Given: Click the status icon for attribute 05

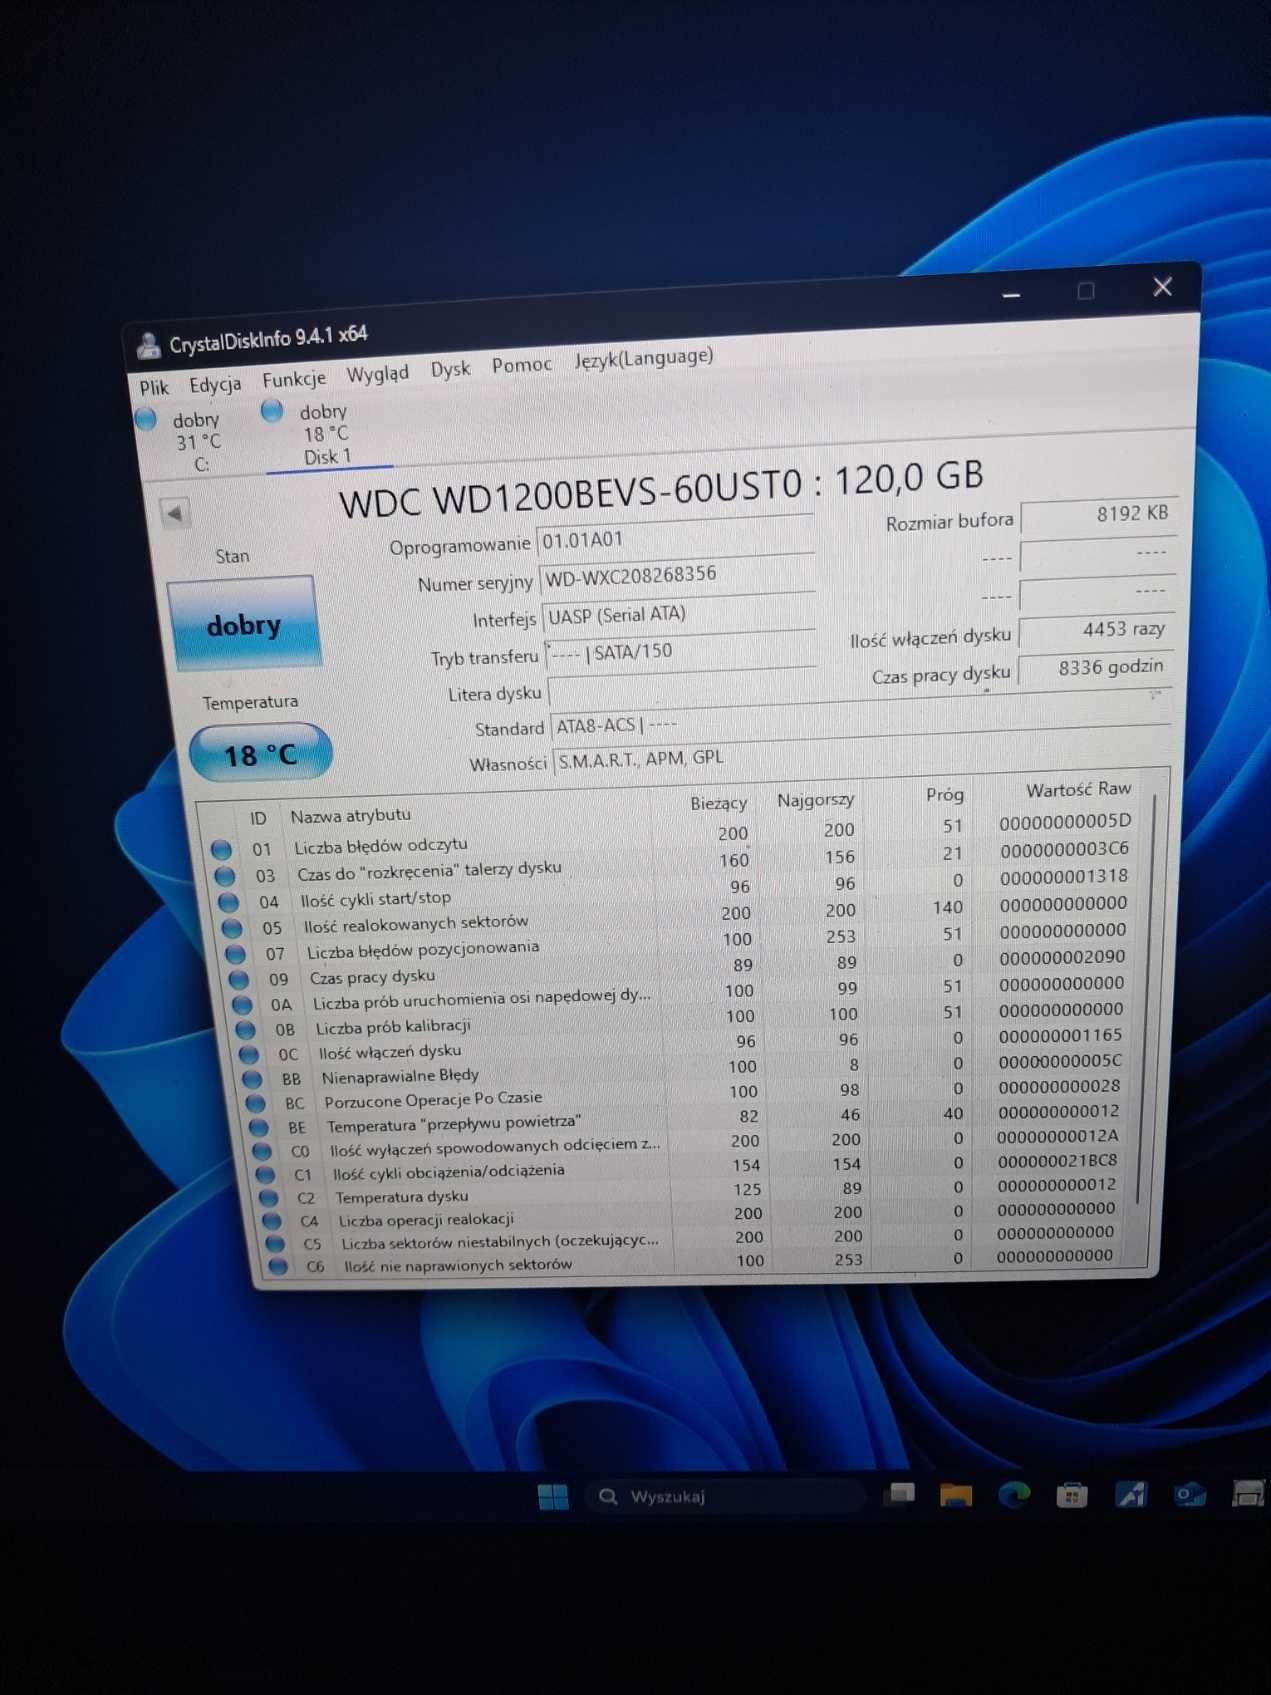Looking at the screenshot, I should click(x=231, y=929).
